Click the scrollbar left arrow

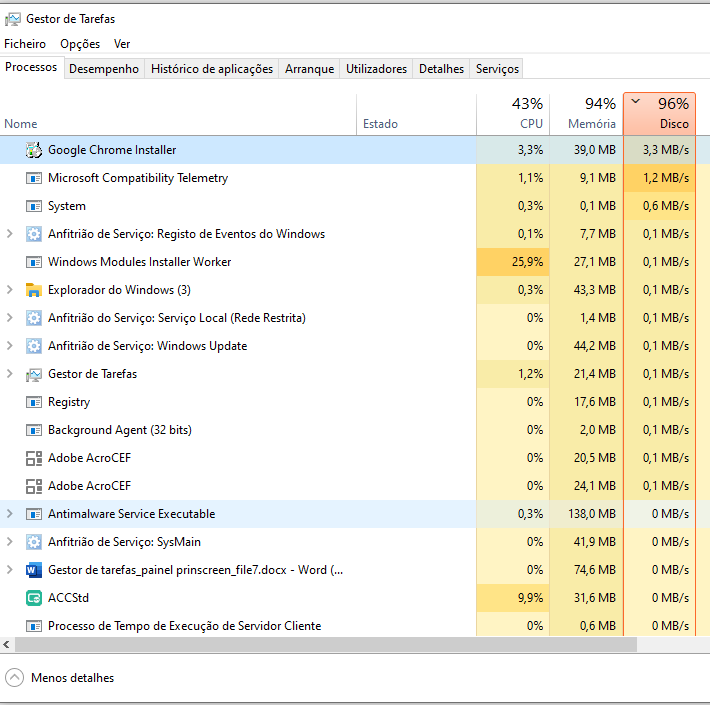6,644
